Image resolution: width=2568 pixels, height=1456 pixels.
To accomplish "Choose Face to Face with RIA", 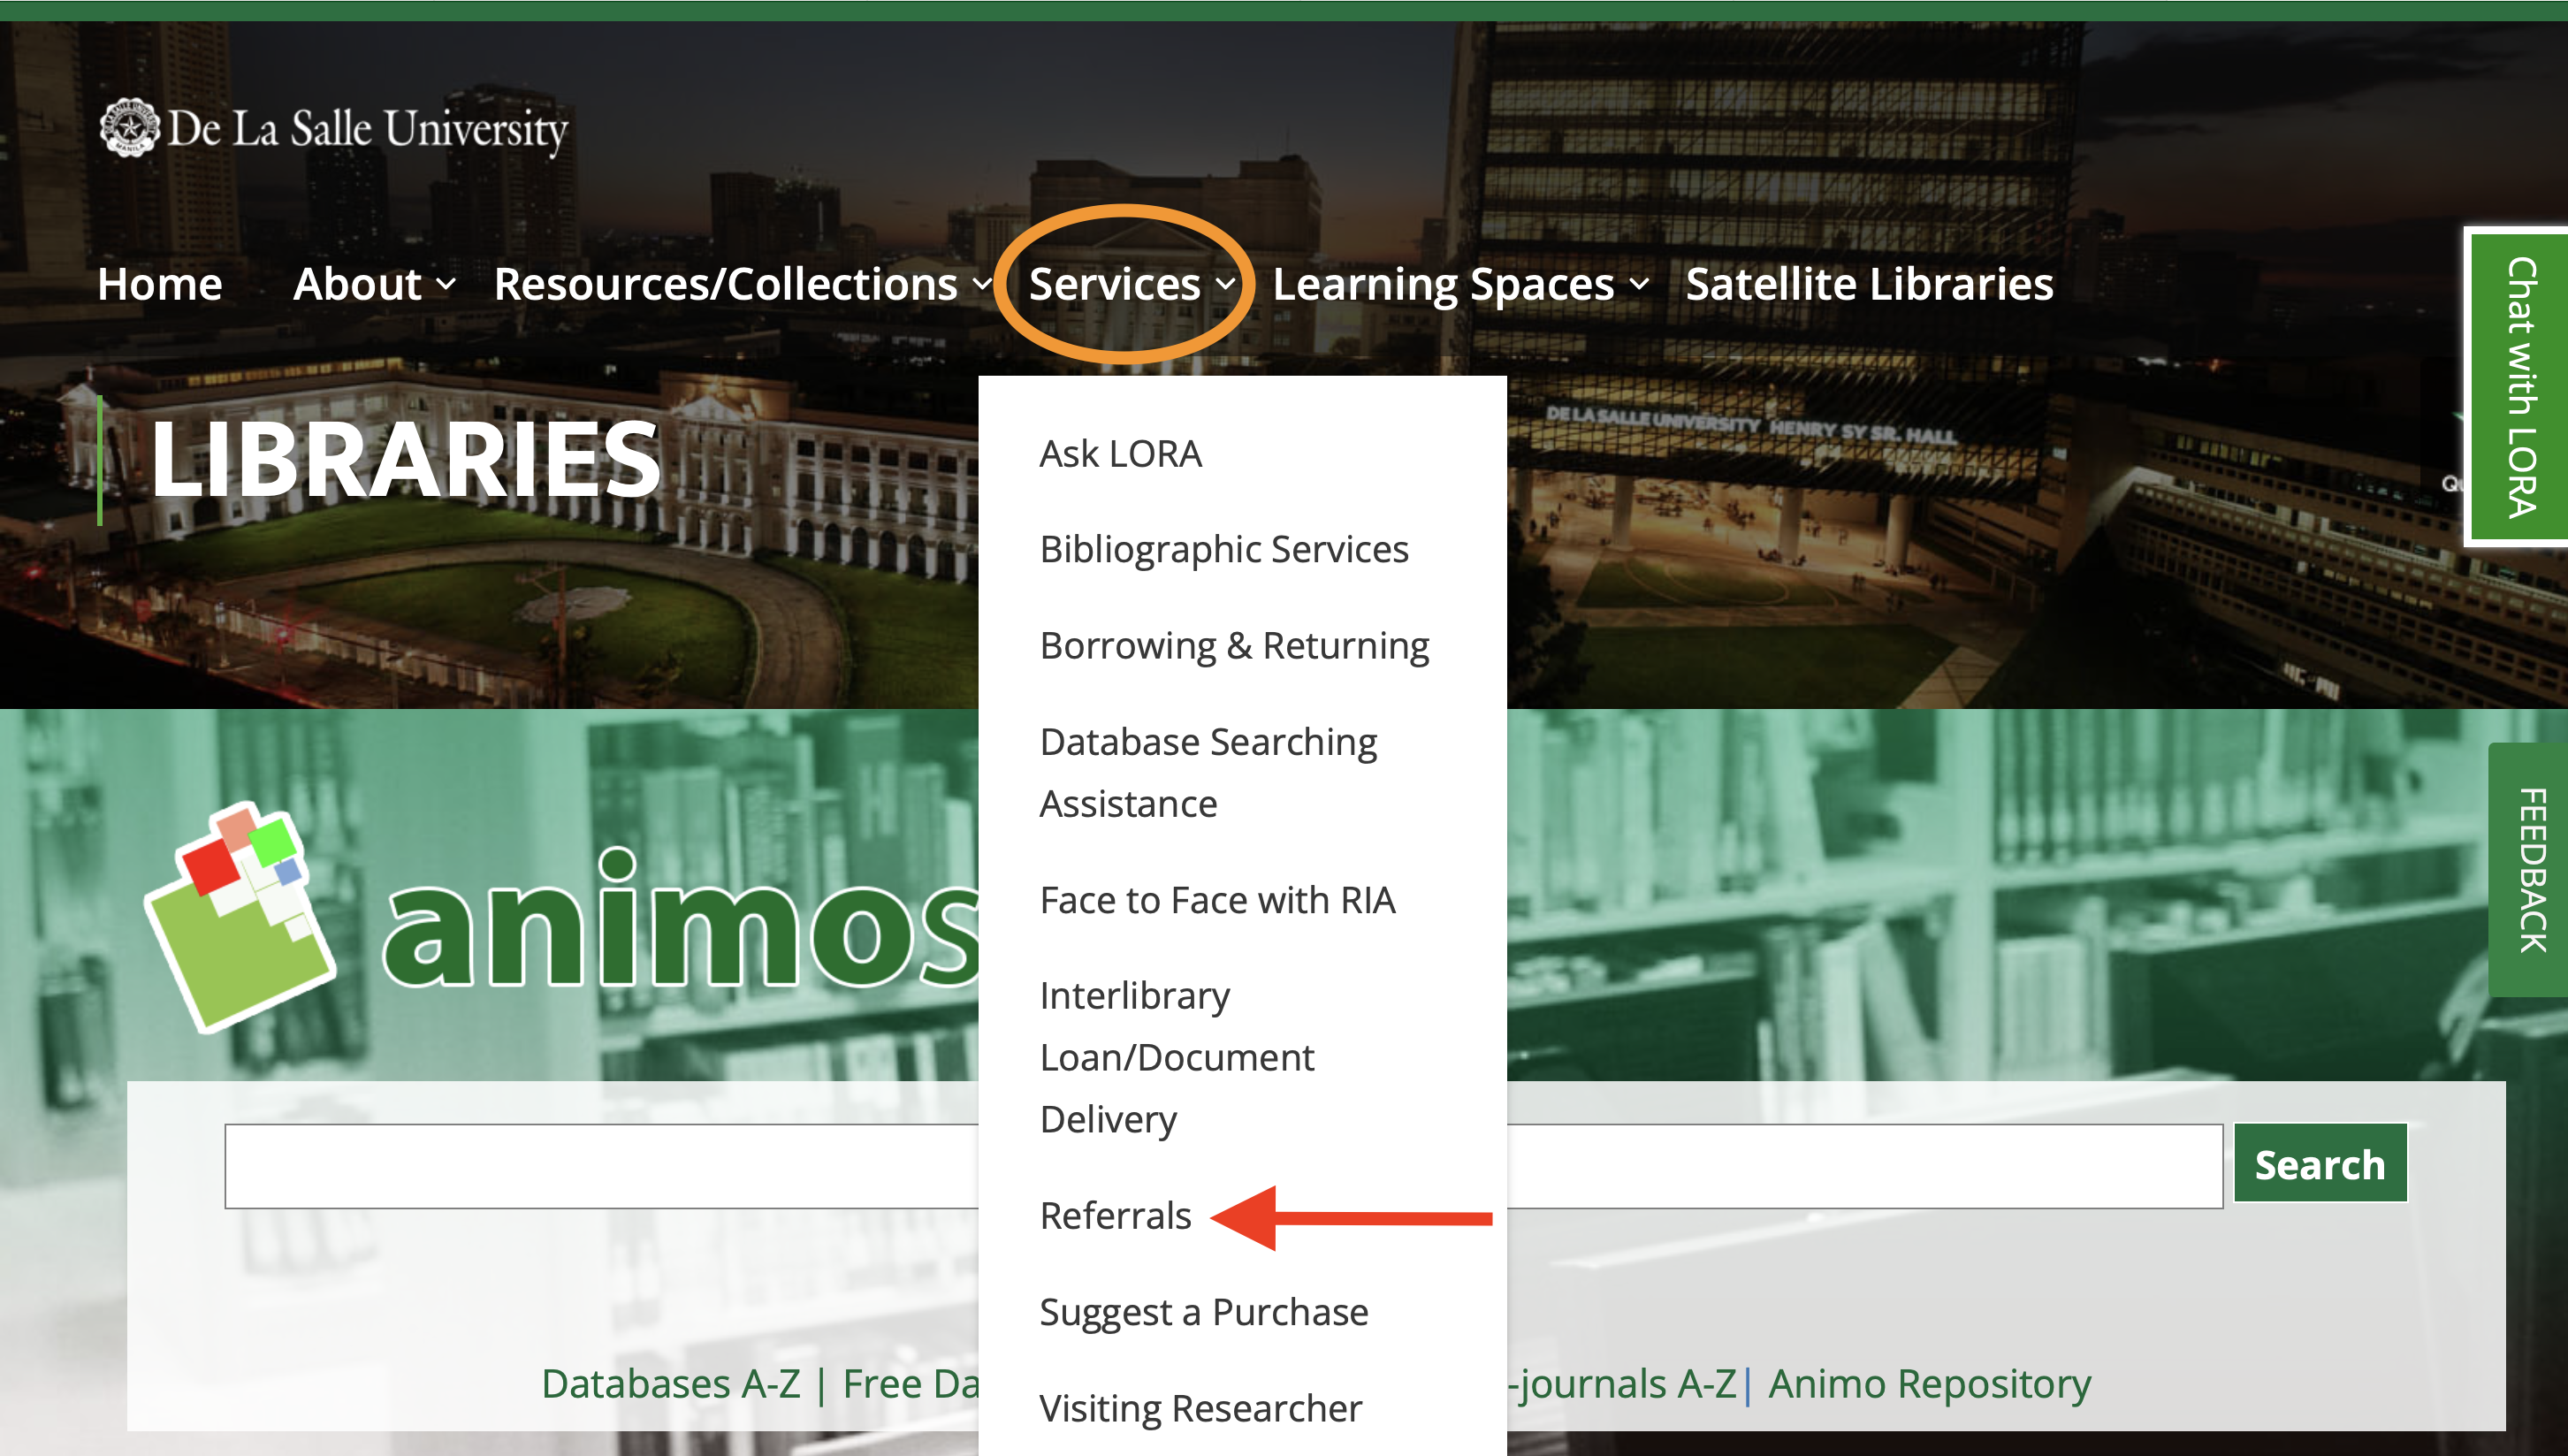I will click(x=1216, y=900).
